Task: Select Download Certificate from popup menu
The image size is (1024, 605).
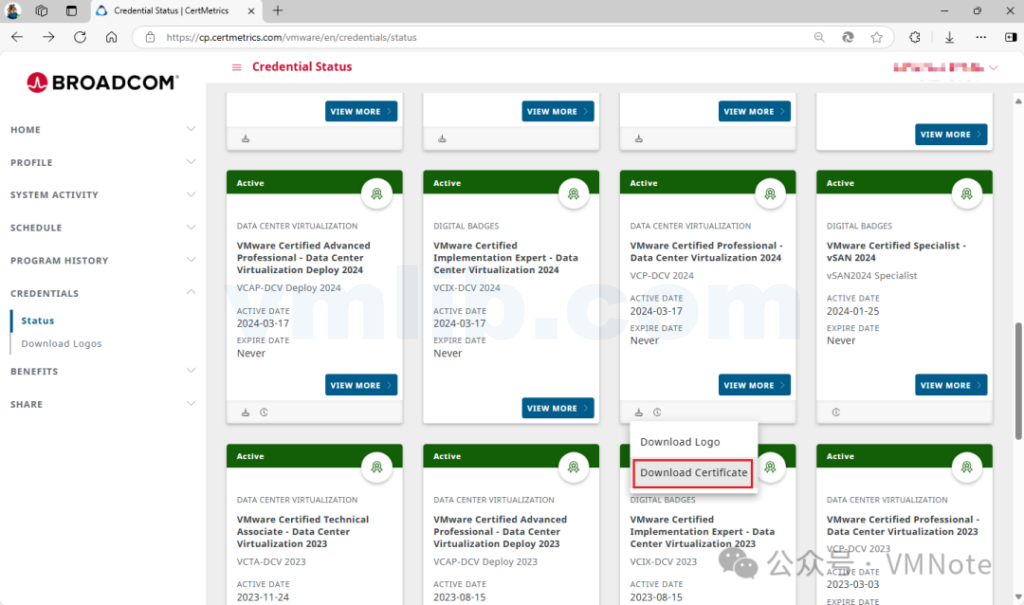Action: click(x=694, y=472)
